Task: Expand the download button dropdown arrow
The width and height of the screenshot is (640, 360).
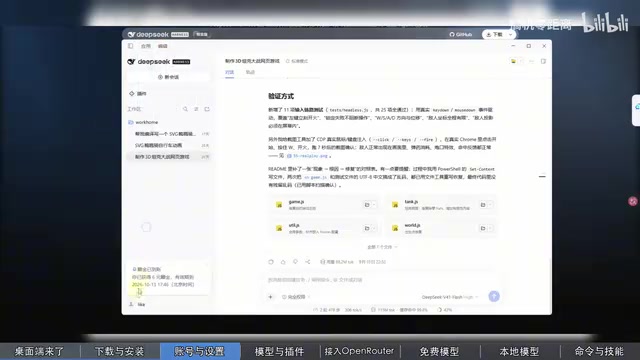Action: click(511, 34)
